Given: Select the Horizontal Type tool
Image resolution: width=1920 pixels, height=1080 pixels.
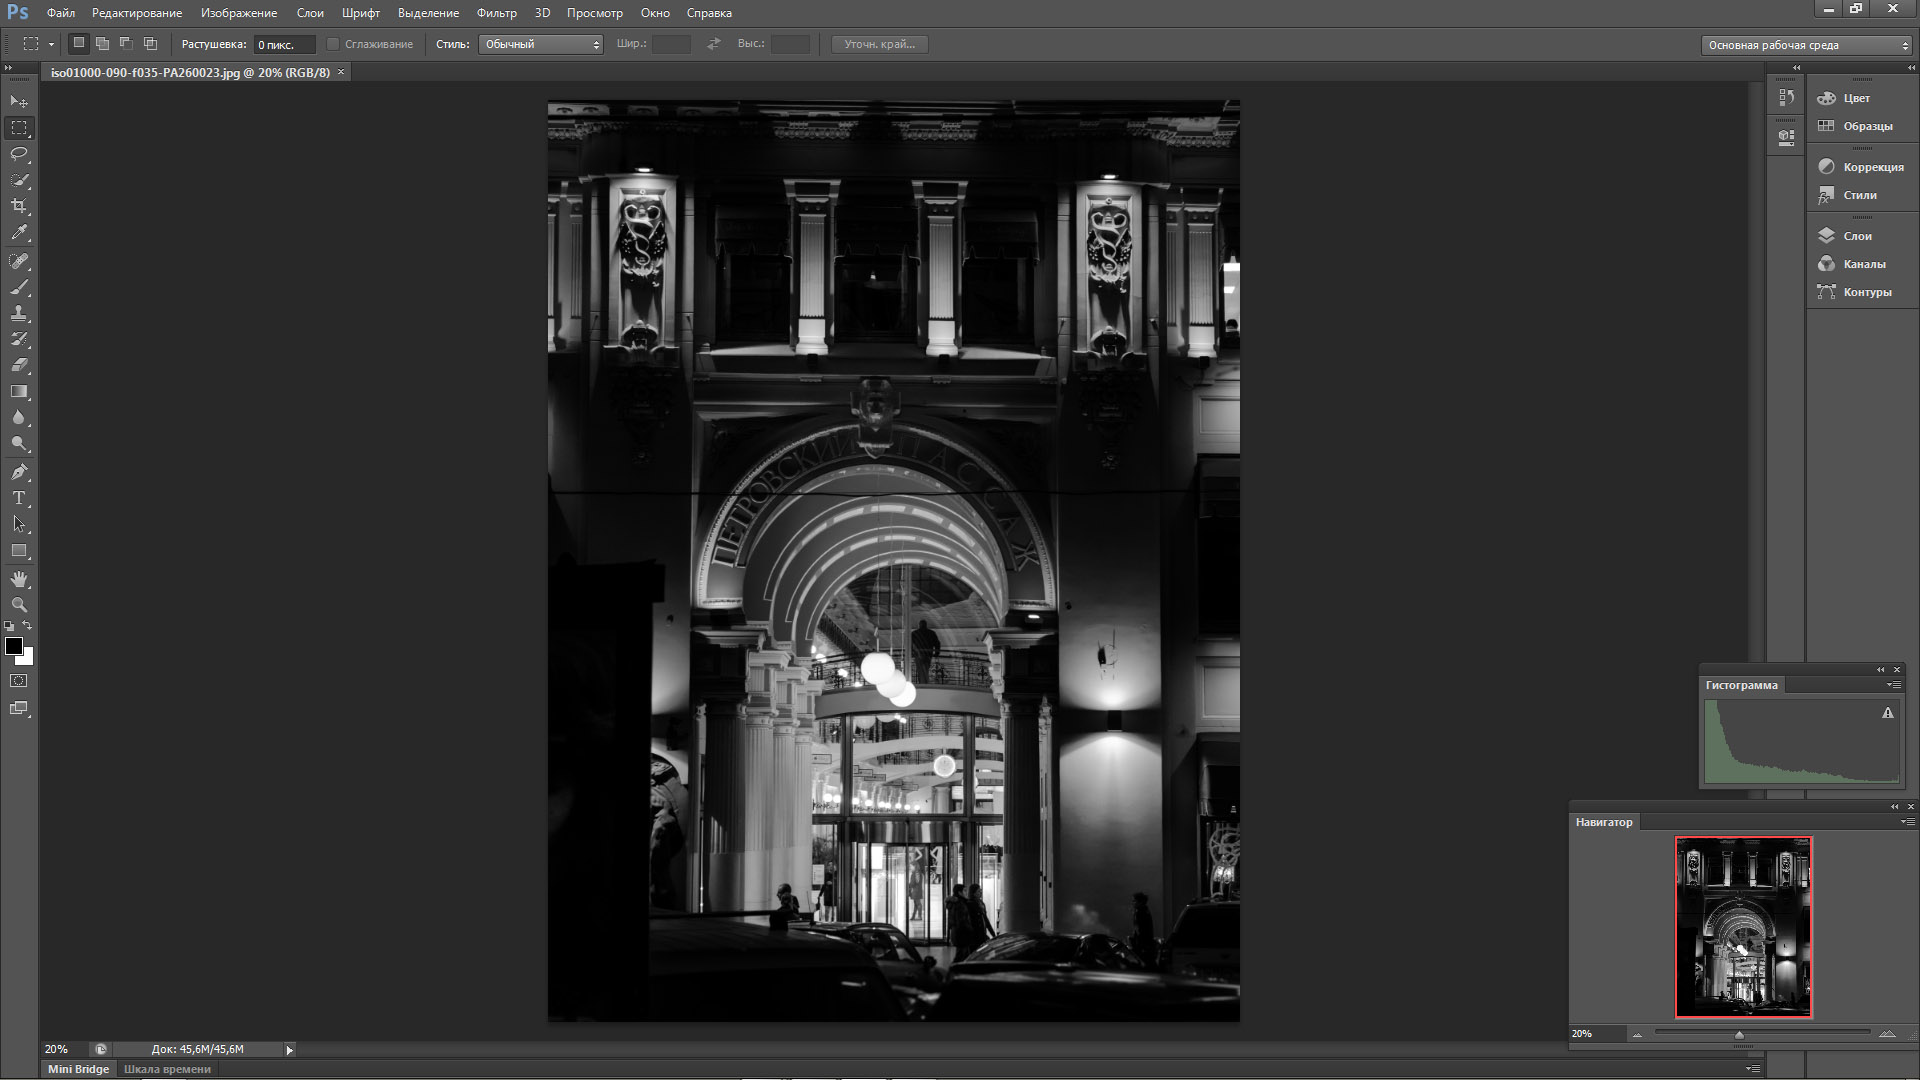Looking at the screenshot, I should click(x=19, y=498).
